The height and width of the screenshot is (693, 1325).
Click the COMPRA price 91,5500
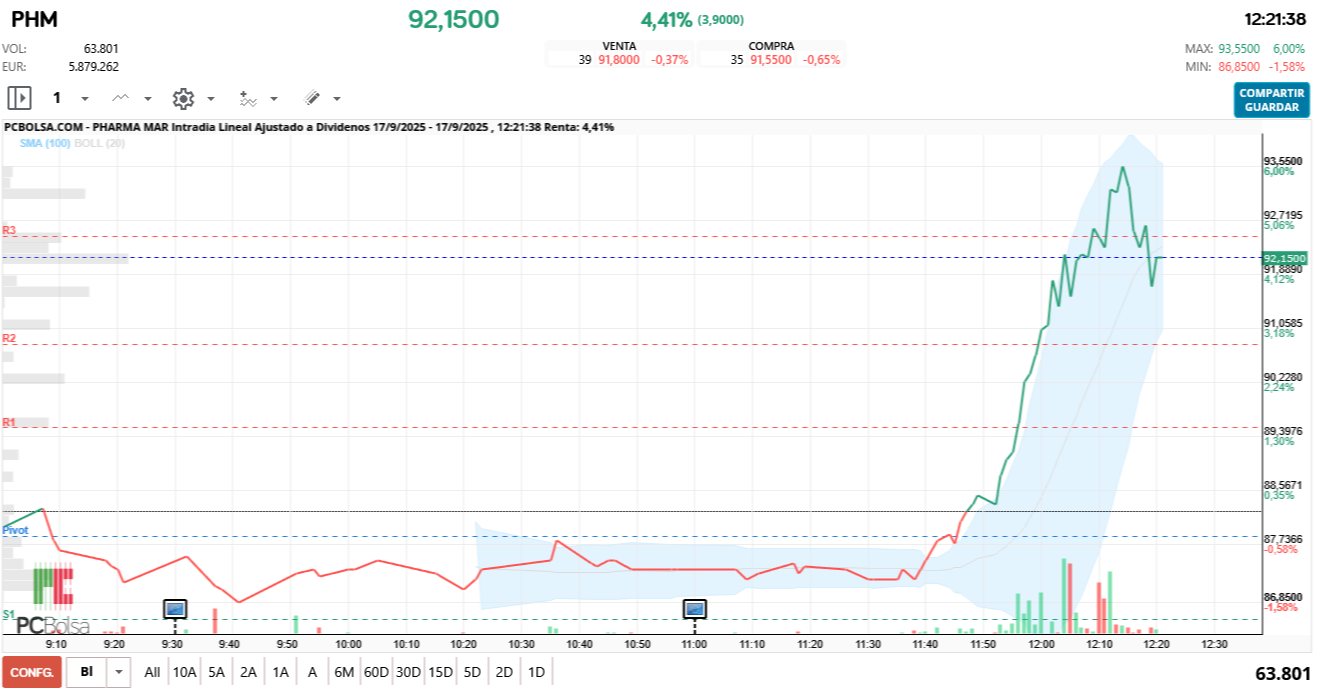click(x=771, y=60)
